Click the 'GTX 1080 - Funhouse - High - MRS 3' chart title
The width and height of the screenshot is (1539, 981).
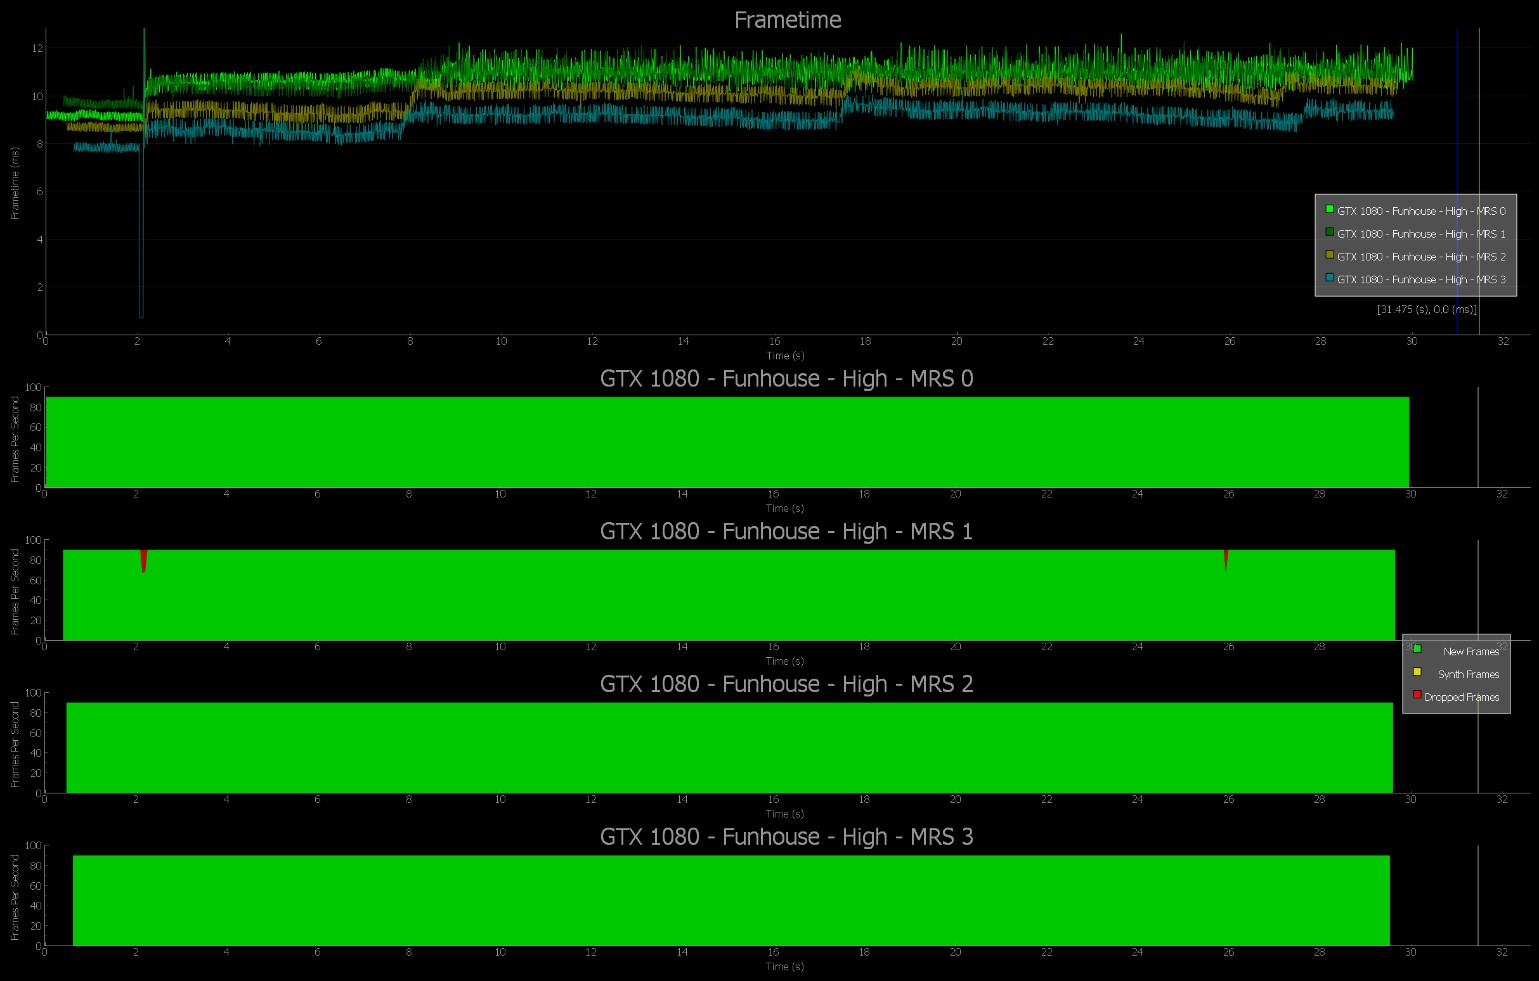click(x=786, y=838)
